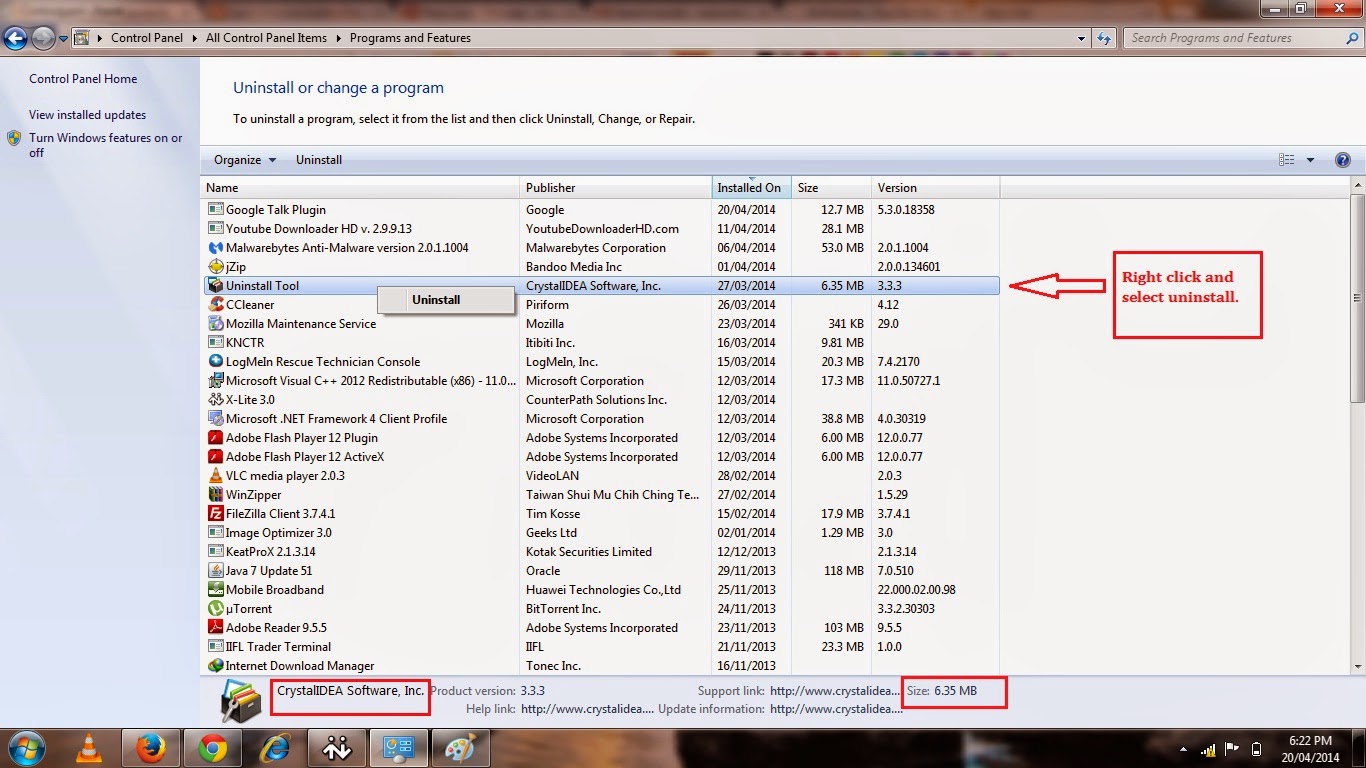Click the Google Talk Plugin program icon
Viewport: 1366px width, 768px height.
pyautogui.click(x=215, y=210)
